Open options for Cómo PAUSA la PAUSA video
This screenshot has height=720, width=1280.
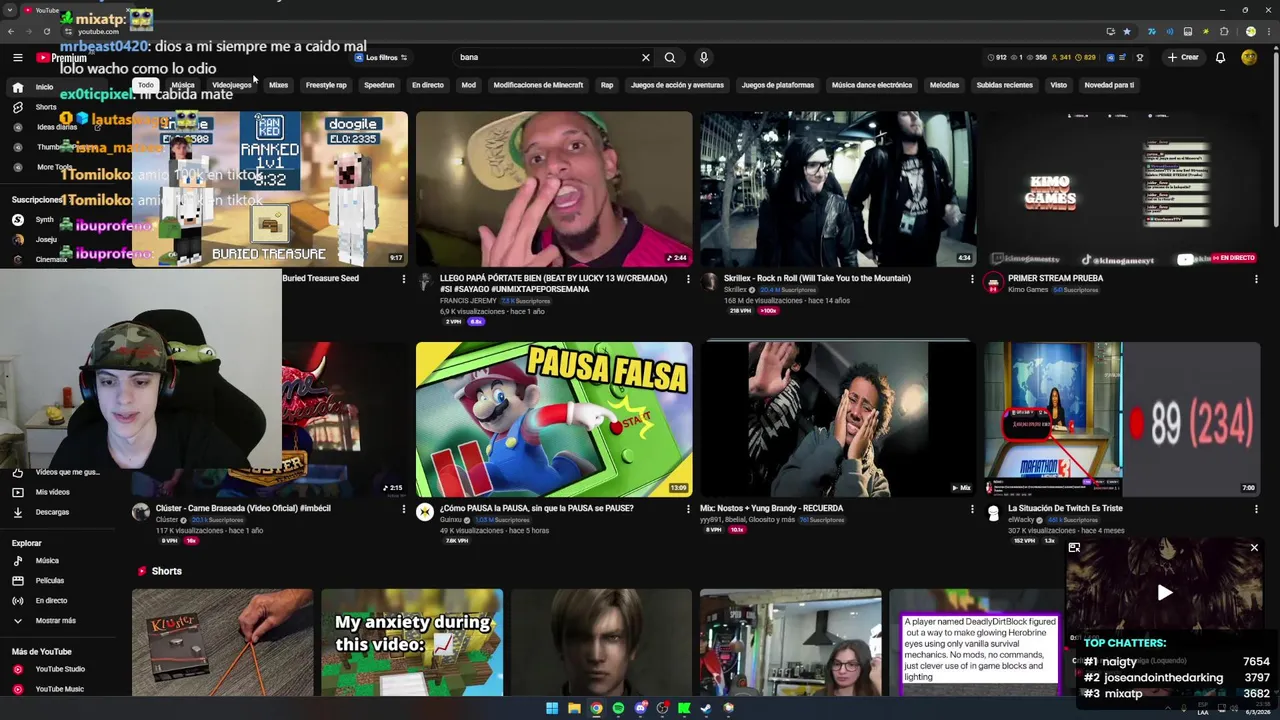pyautogui.click(x=688, y=509)
